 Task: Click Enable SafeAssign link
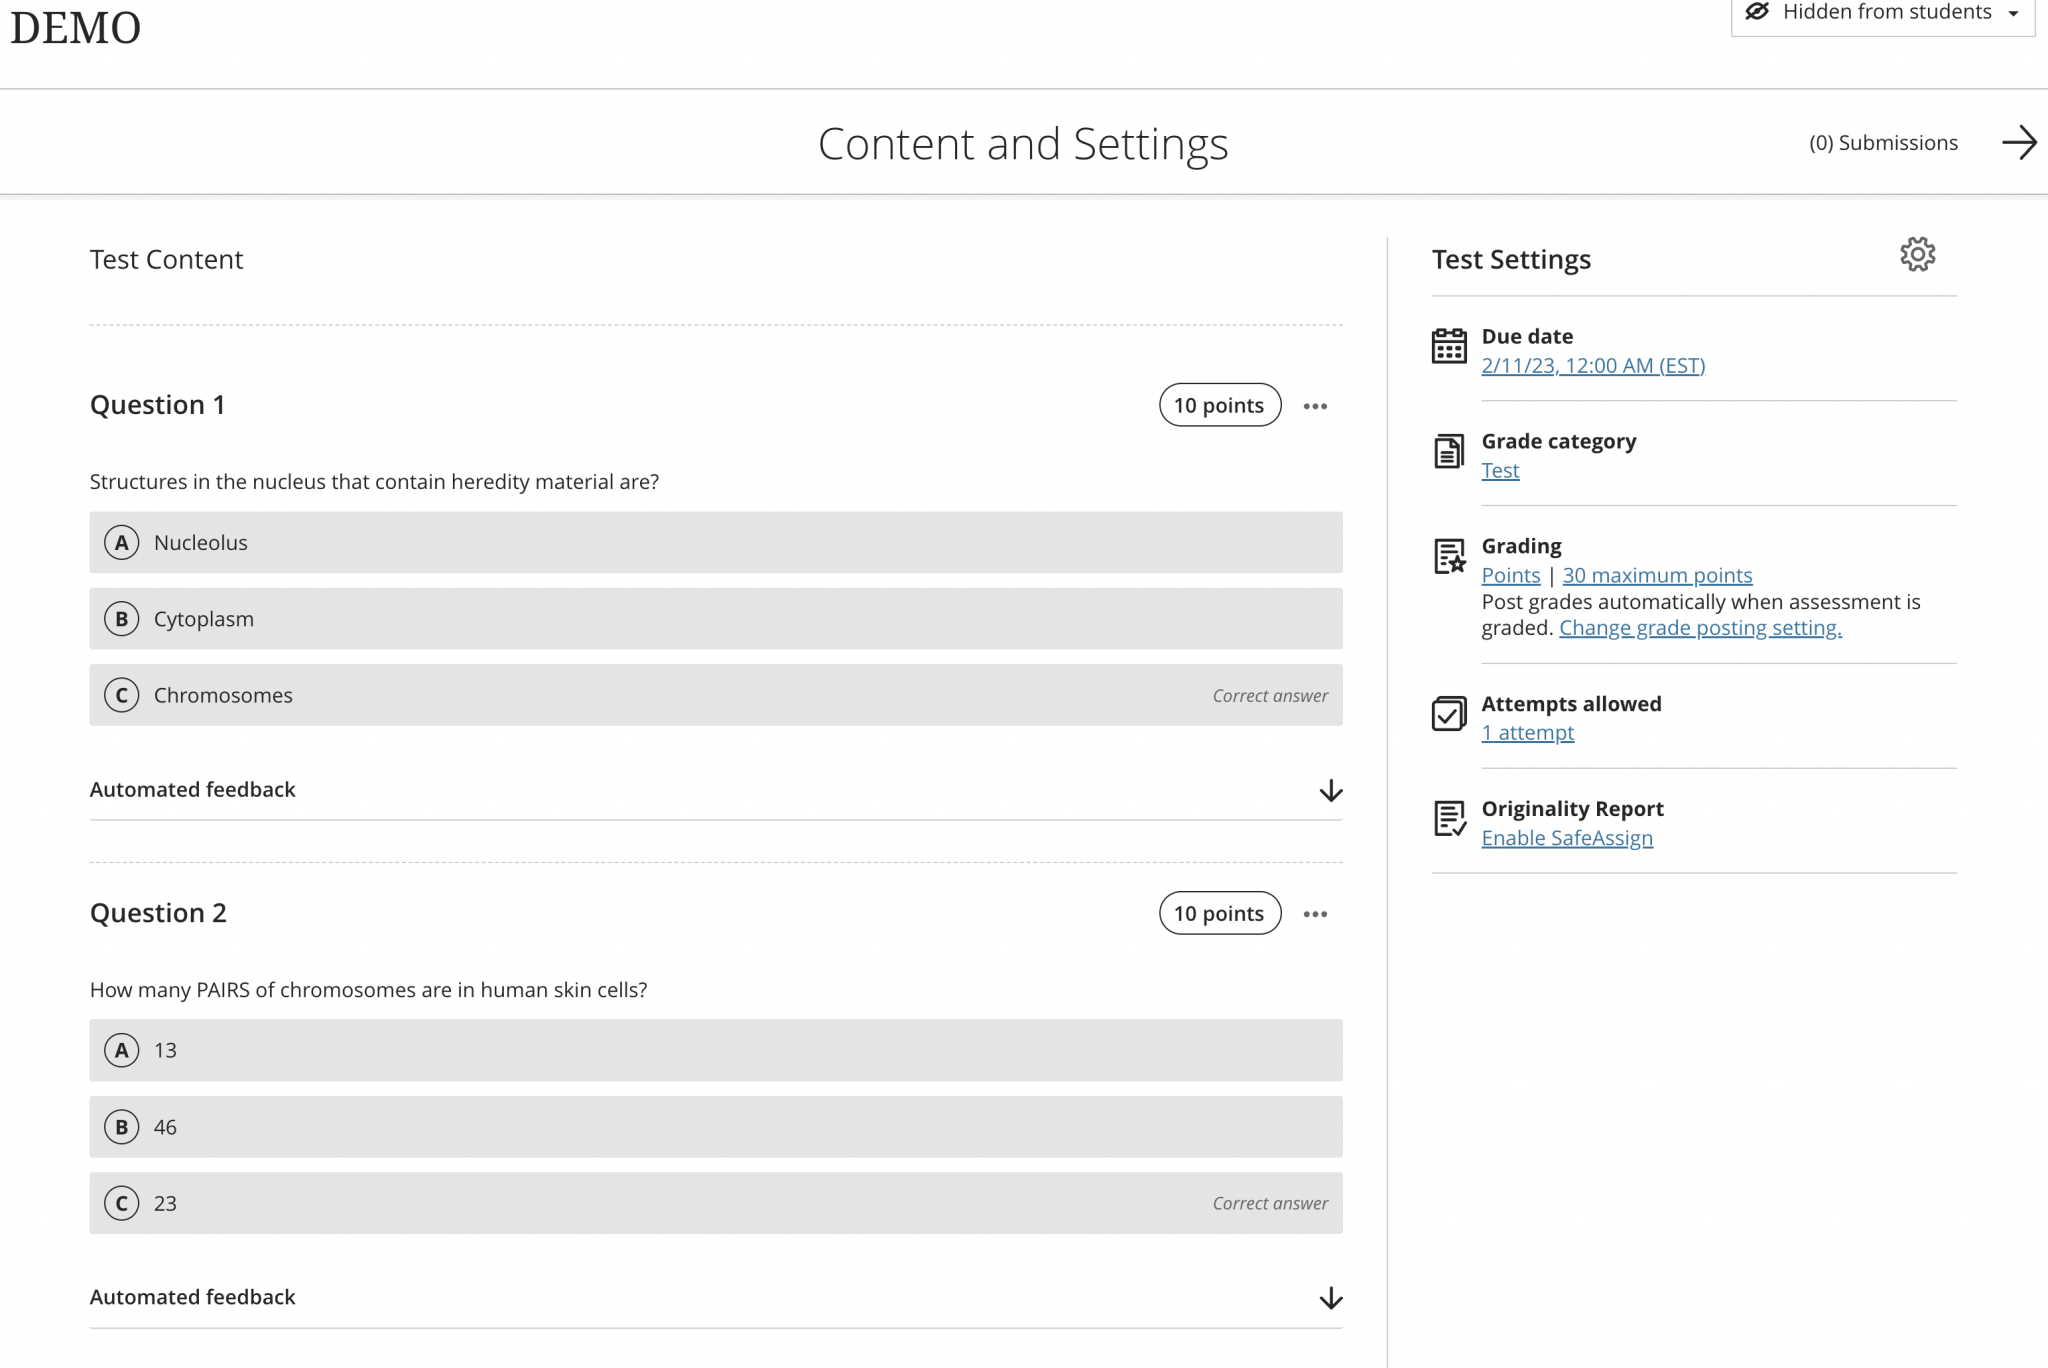tap(1567, 838)
